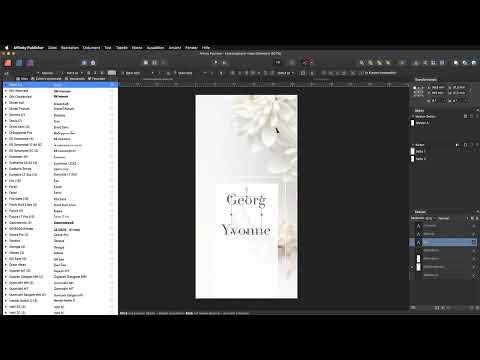Select the Seite 1 page thumbnail
This screenshot has width=480, height=360.
coord(413,151)
